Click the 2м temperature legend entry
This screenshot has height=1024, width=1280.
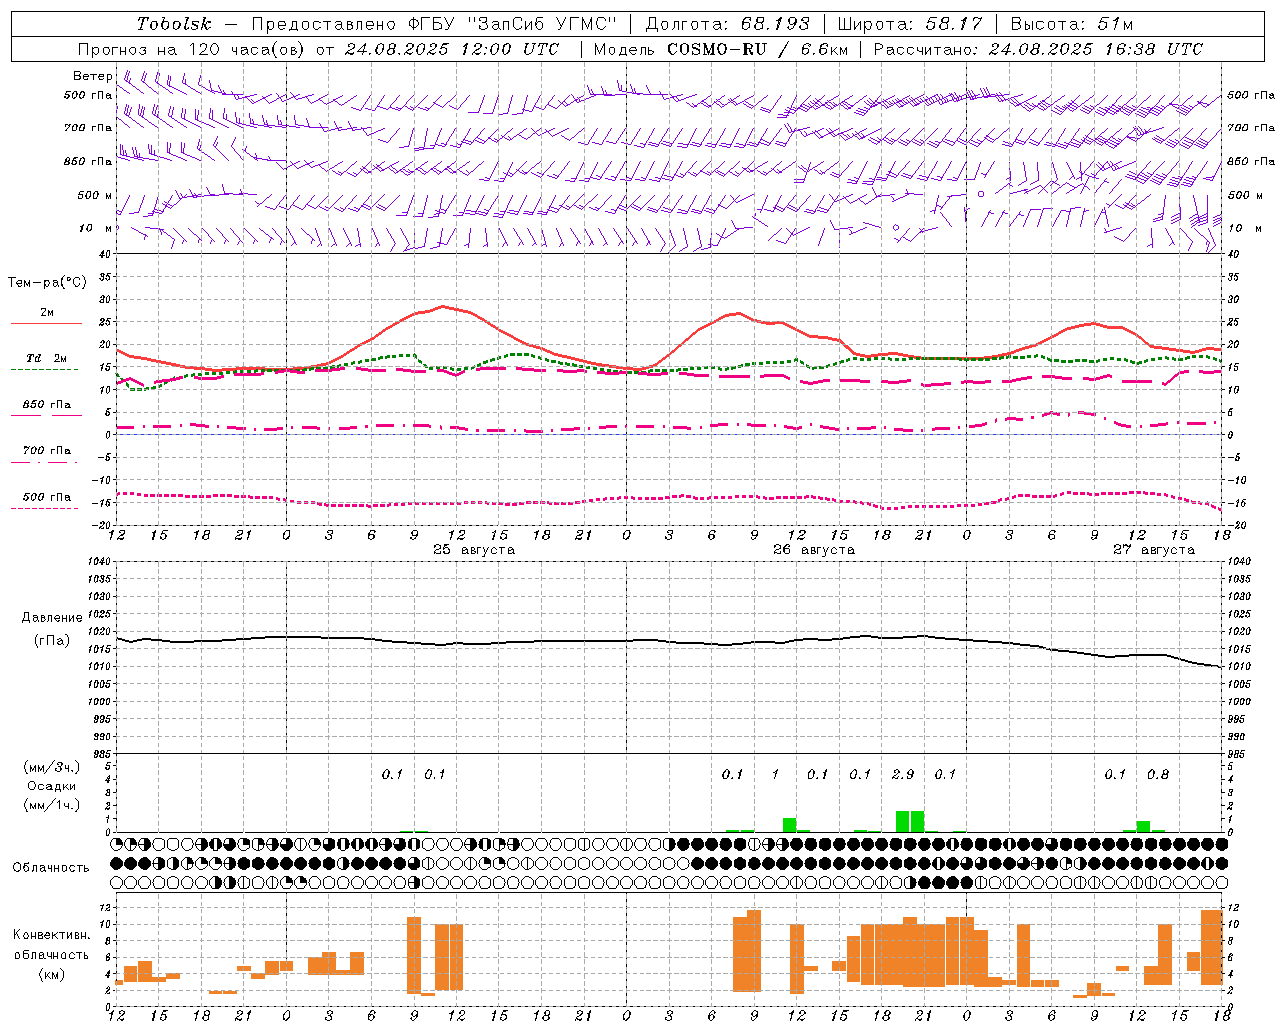pos(47,312)
